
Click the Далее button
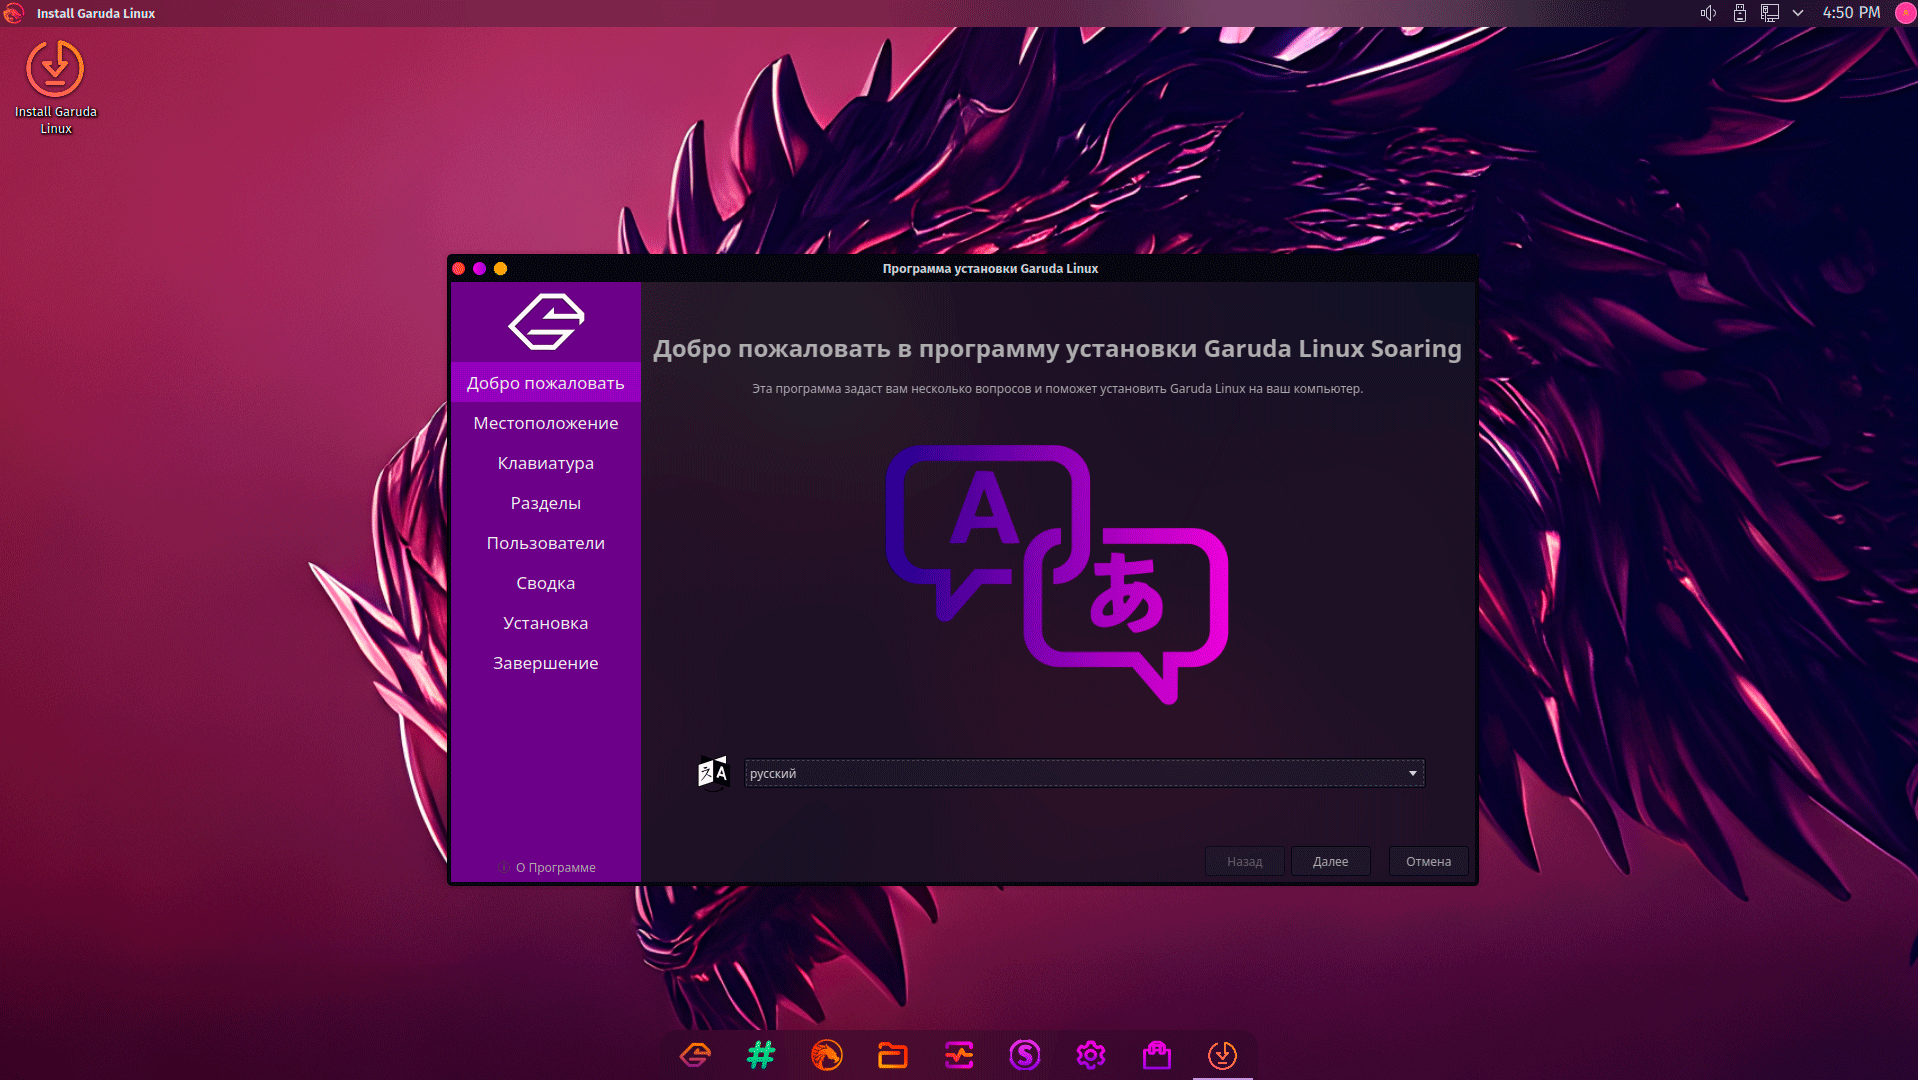click(x=1330, y=861)
